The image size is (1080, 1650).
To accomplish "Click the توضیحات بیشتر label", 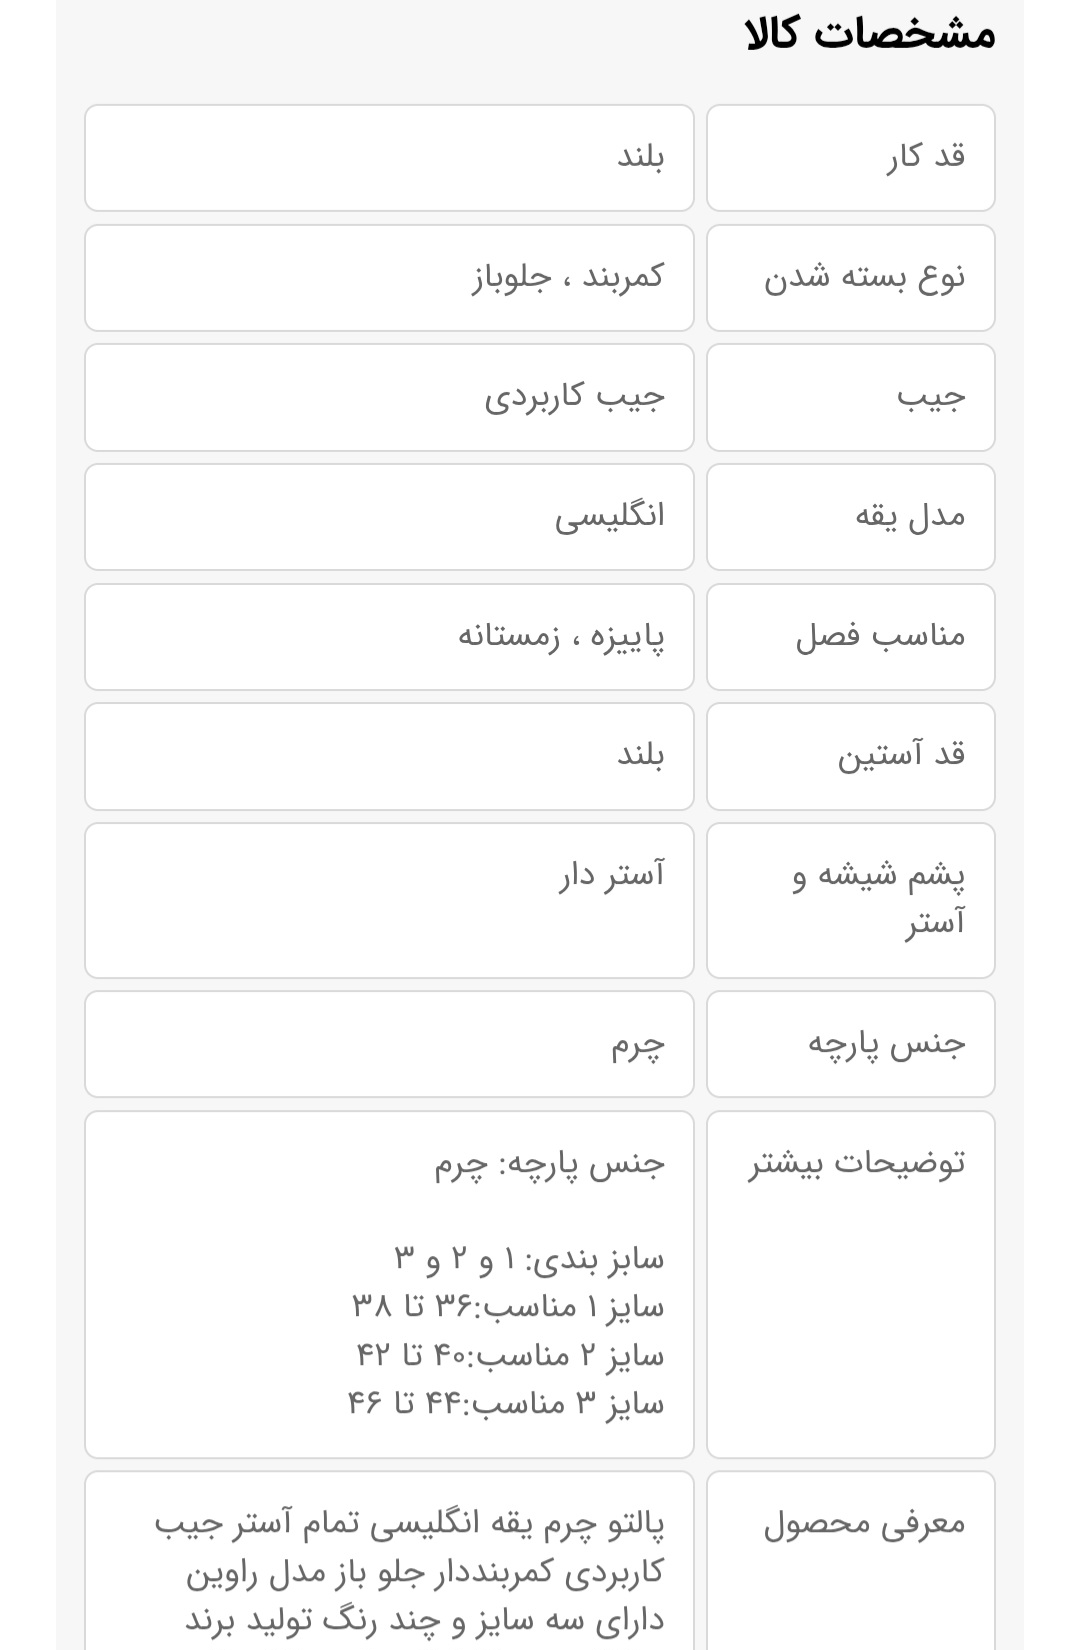I will [857, 1163].
